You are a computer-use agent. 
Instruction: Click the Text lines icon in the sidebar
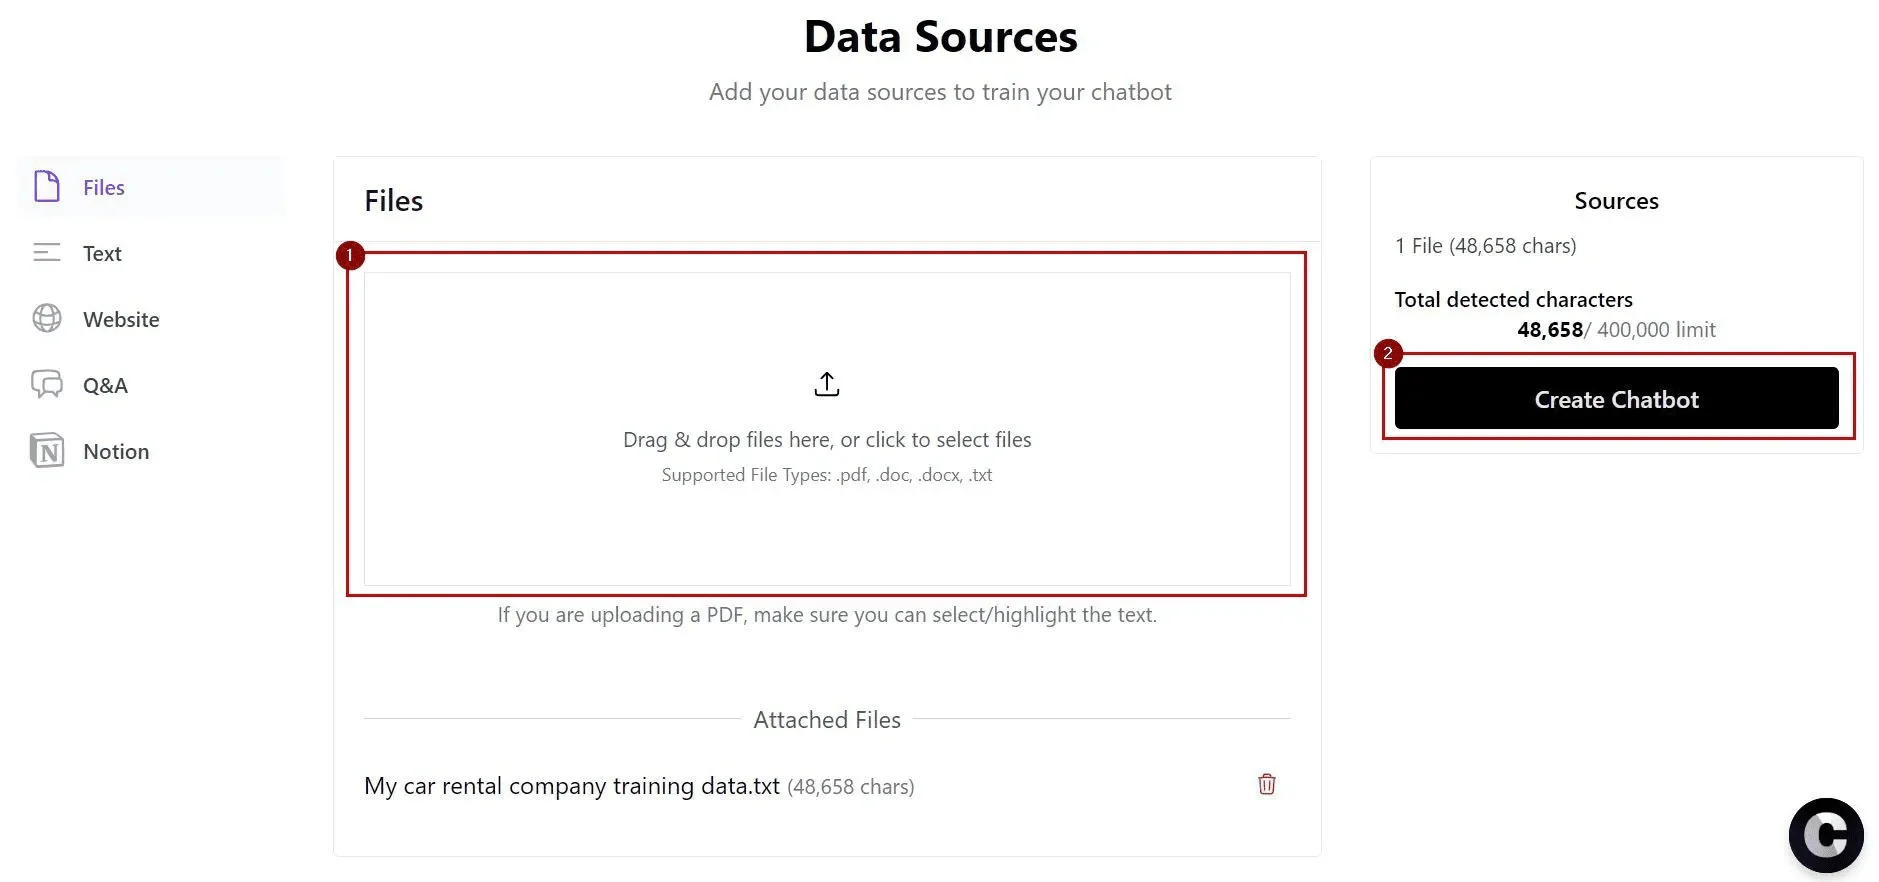point(46,253)
